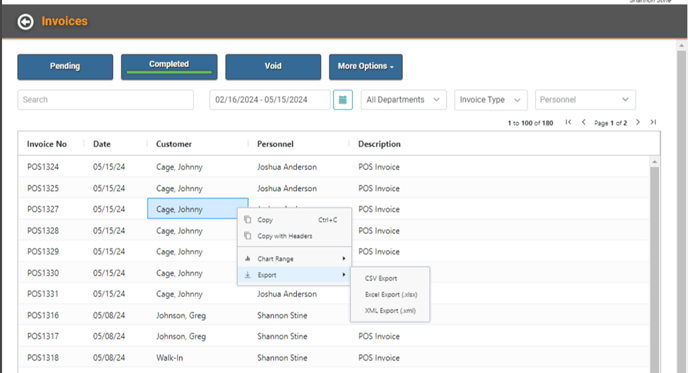Viewport: 688px width, 373px height.
Task: Expand the Chart Range submenu arrow
Action: (x=344, y=258)
